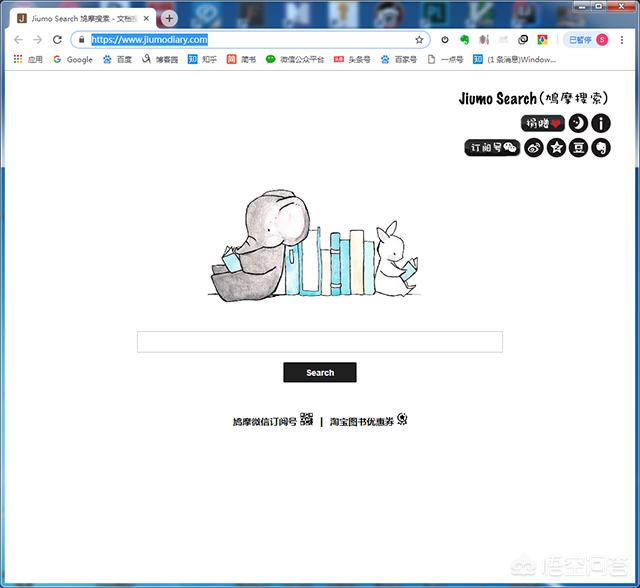Image resolution: width=640 pixels, height=588 pixels.
Task: Click the power extension icon in toolbar
Action: [x=445, y=40]
